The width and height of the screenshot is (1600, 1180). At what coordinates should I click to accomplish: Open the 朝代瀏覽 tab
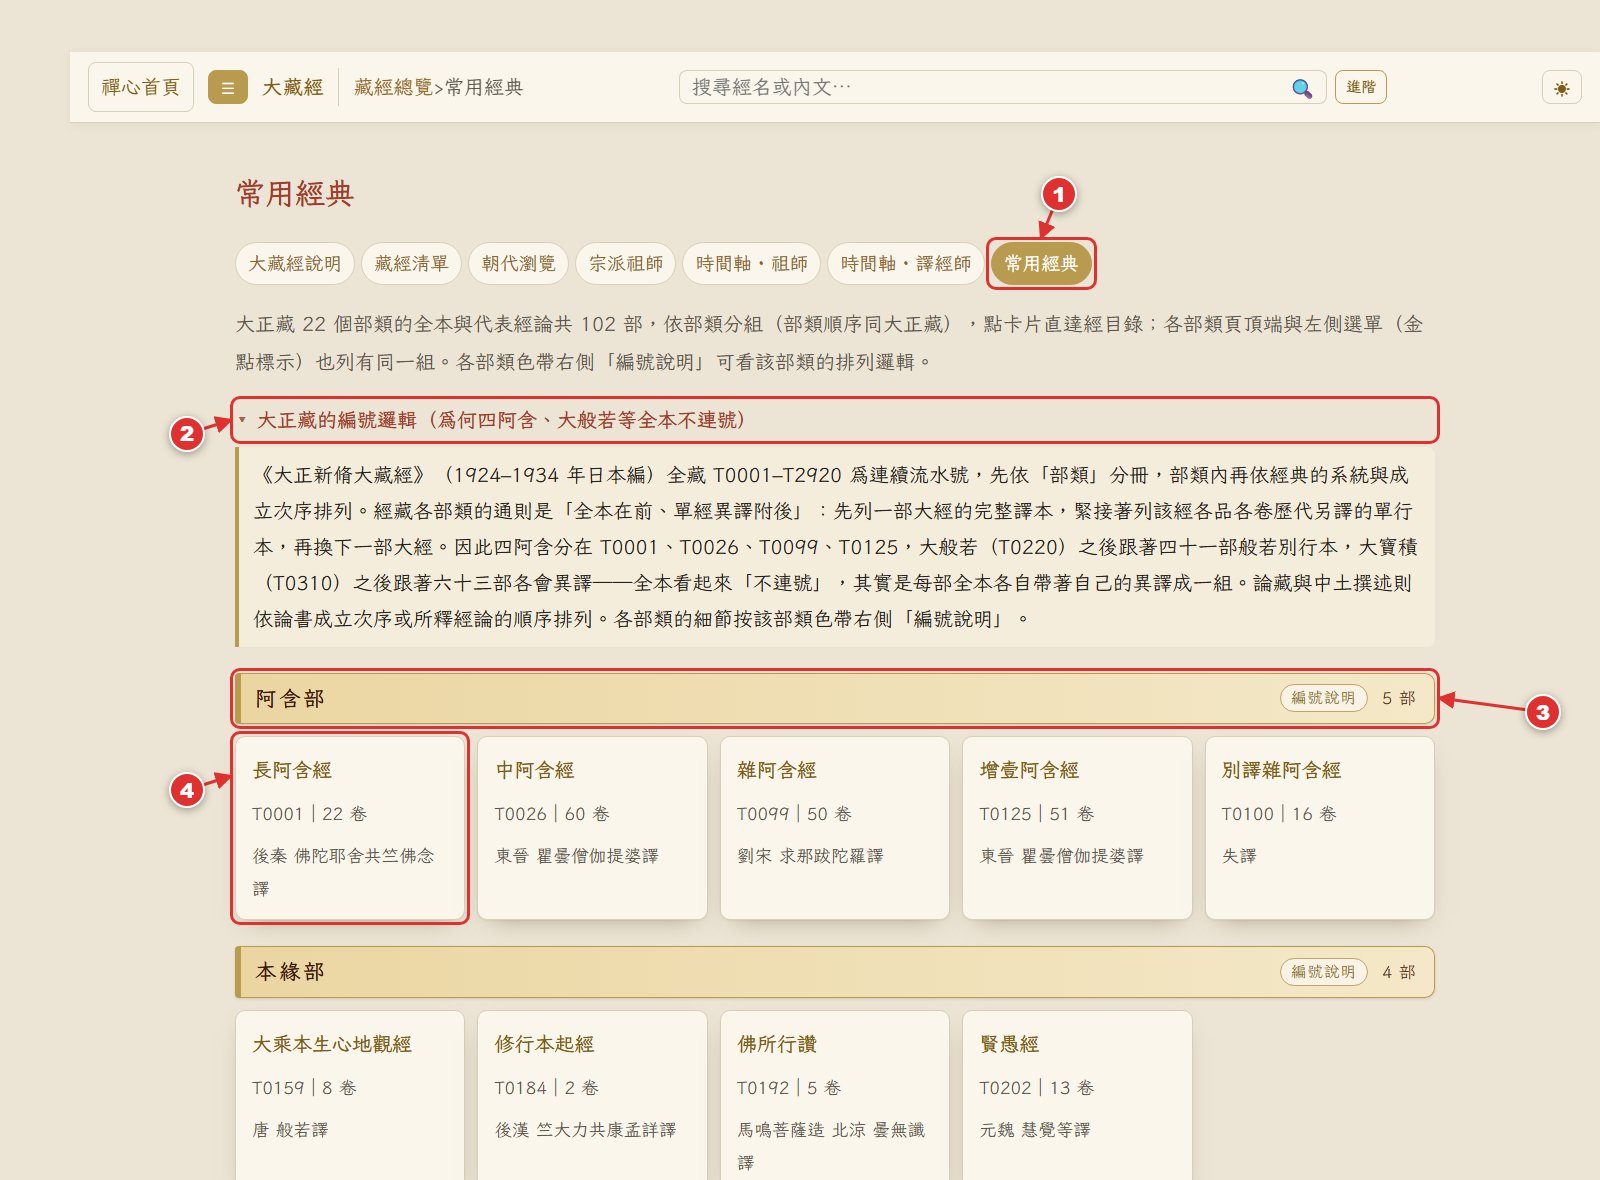(518, 263)
